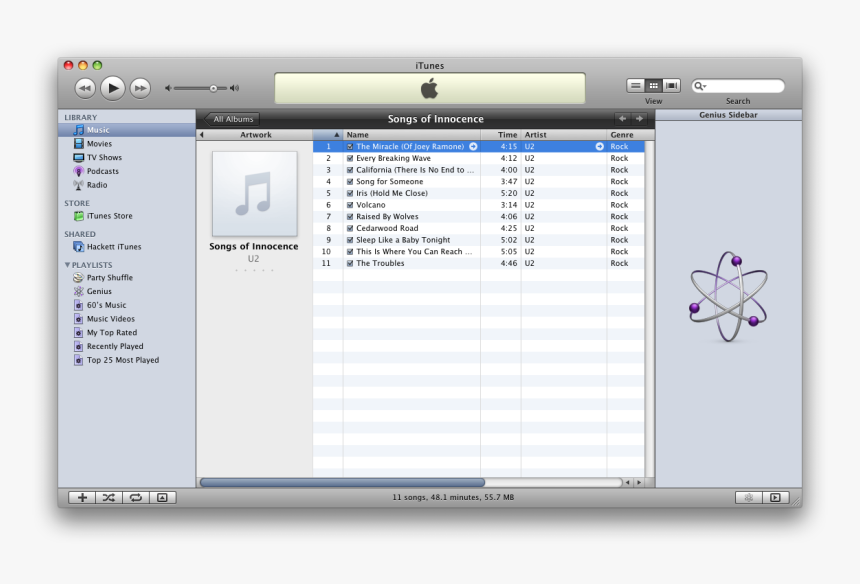Sort by Artist column header
The height and width of the screenshot is (584, 860).
564,135
